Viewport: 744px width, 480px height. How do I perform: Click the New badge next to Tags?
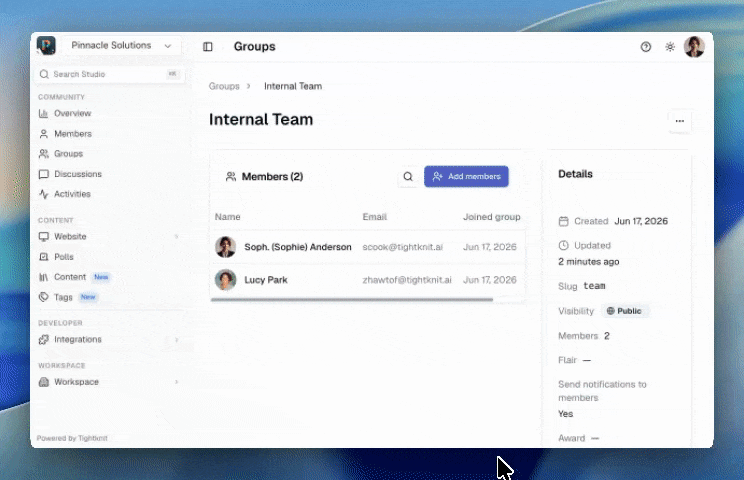click(88, 297)
